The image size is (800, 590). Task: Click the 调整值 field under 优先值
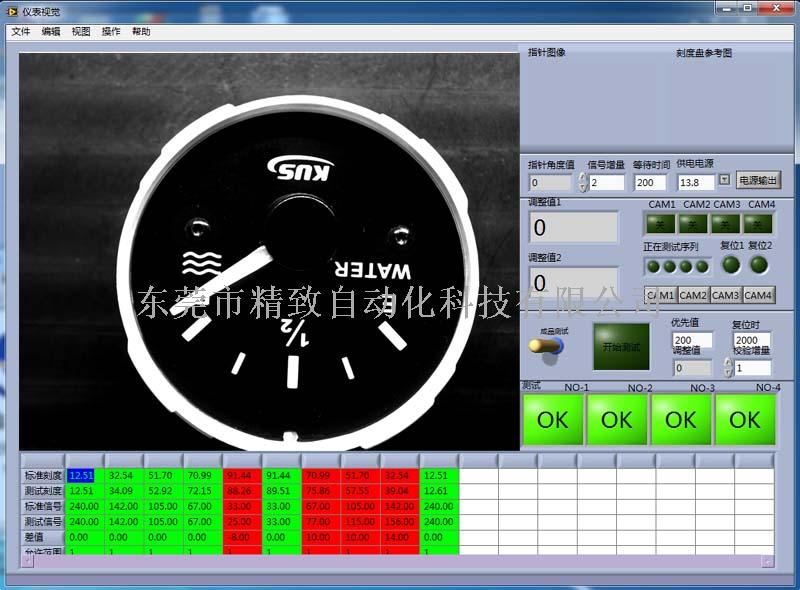click(692, 367)
